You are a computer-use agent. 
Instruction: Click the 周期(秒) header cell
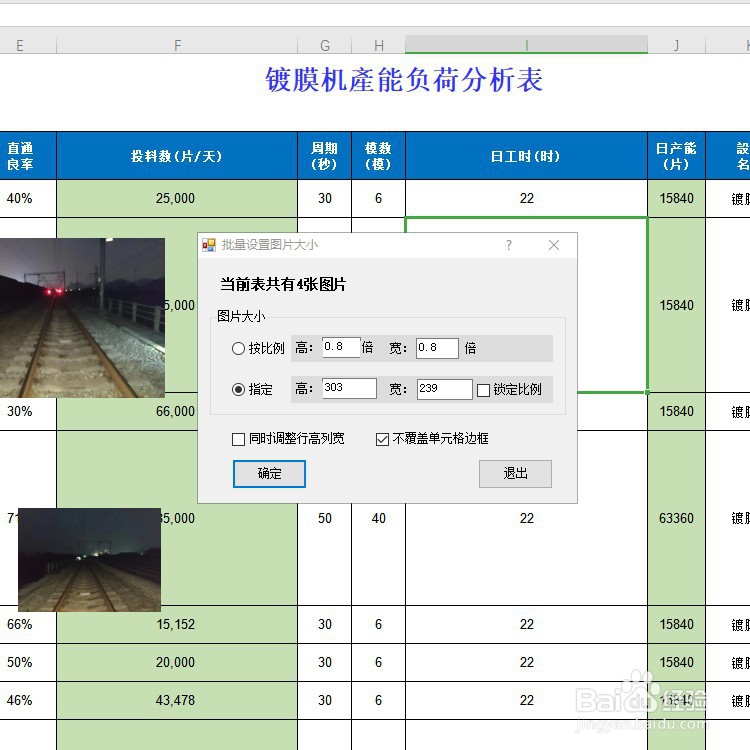(x=325, y=156)
